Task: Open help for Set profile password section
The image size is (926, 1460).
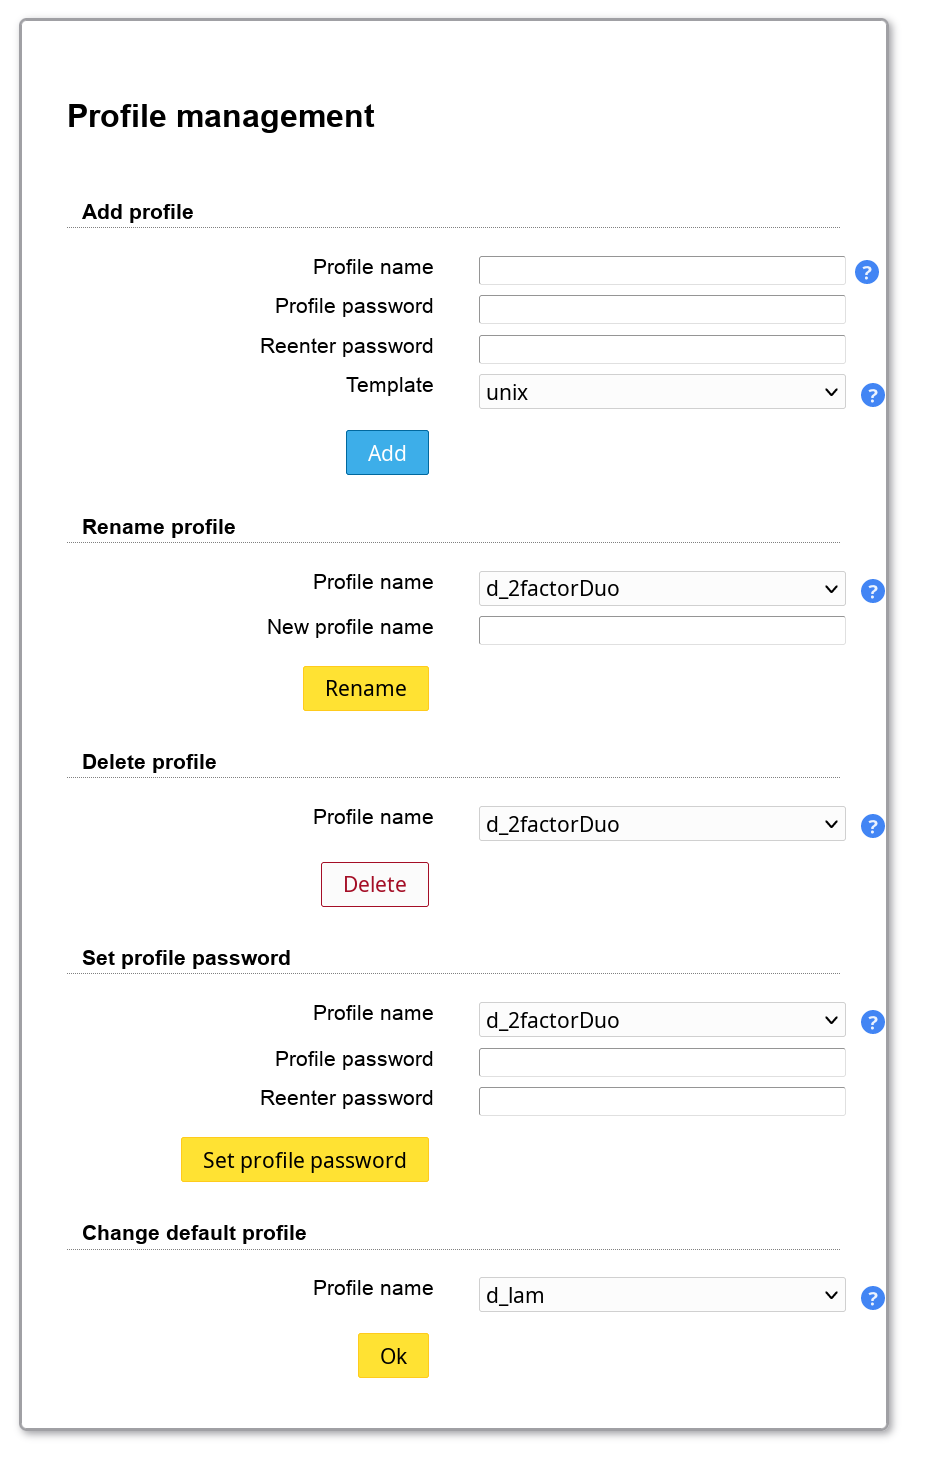Action: click(873, 1022)
